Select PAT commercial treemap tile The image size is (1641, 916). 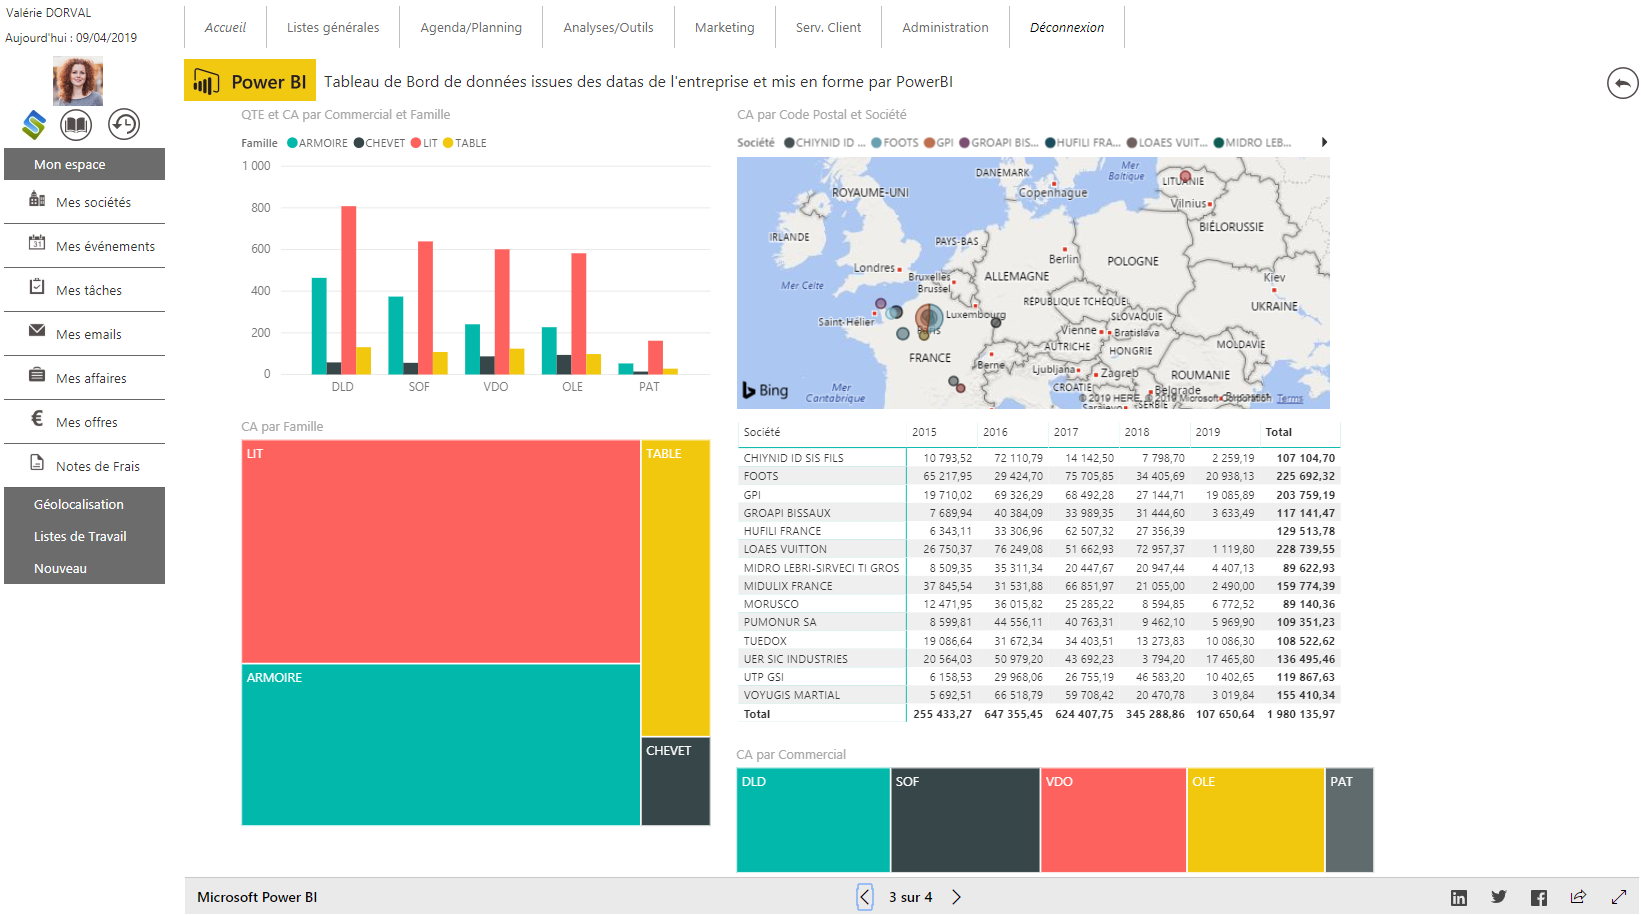point(1350,820)
